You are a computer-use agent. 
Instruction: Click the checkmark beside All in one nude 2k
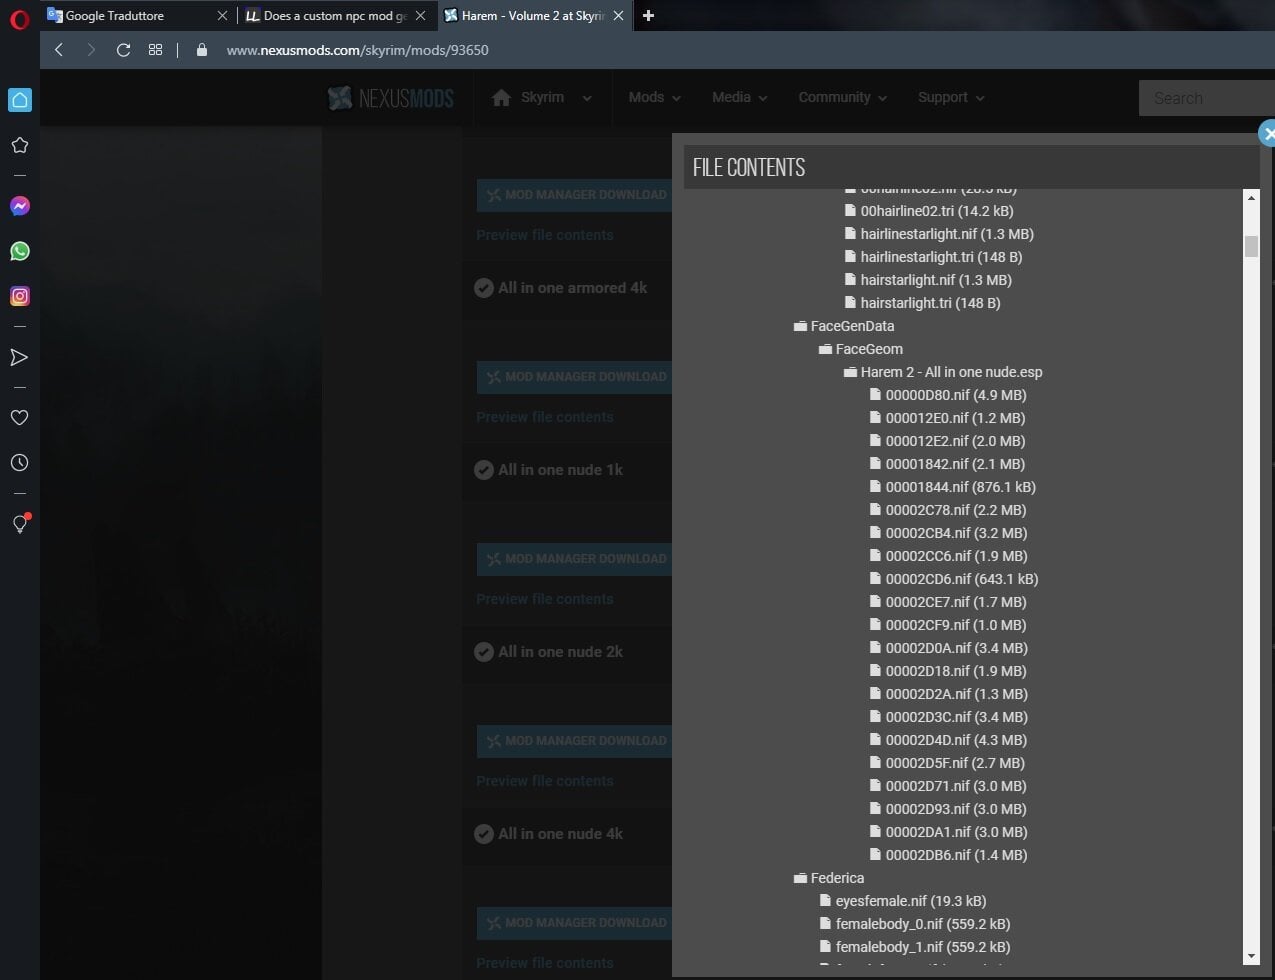[483, 652]
